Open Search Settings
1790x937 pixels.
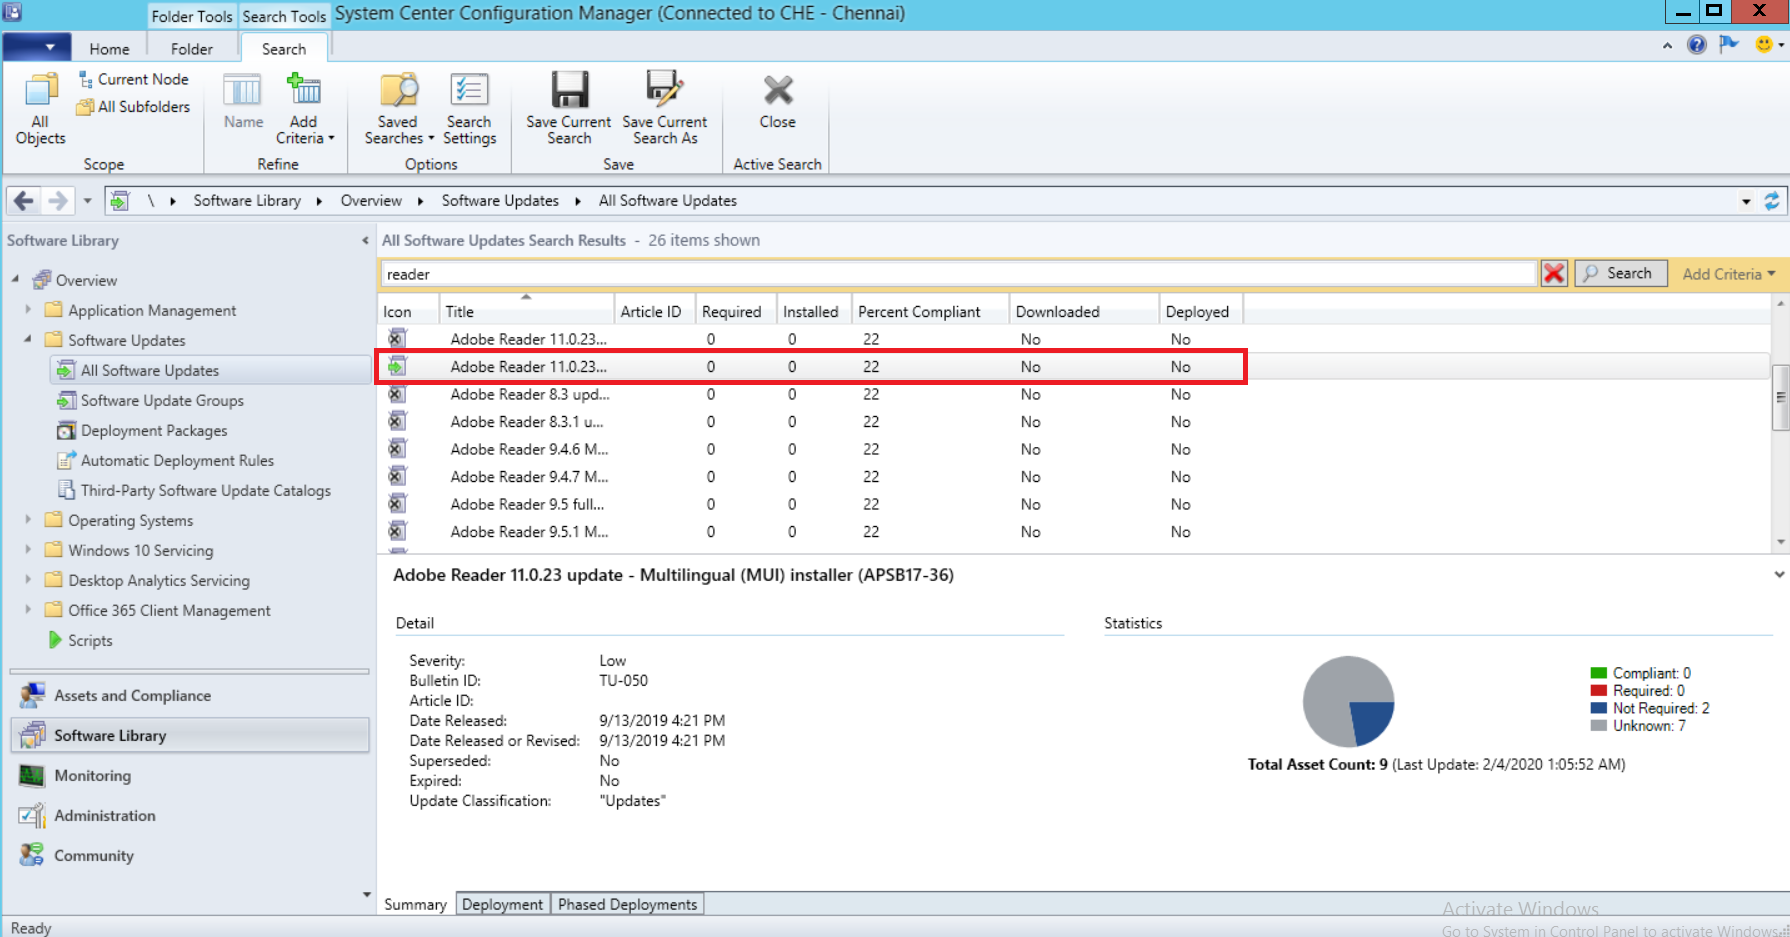point(469,110)
